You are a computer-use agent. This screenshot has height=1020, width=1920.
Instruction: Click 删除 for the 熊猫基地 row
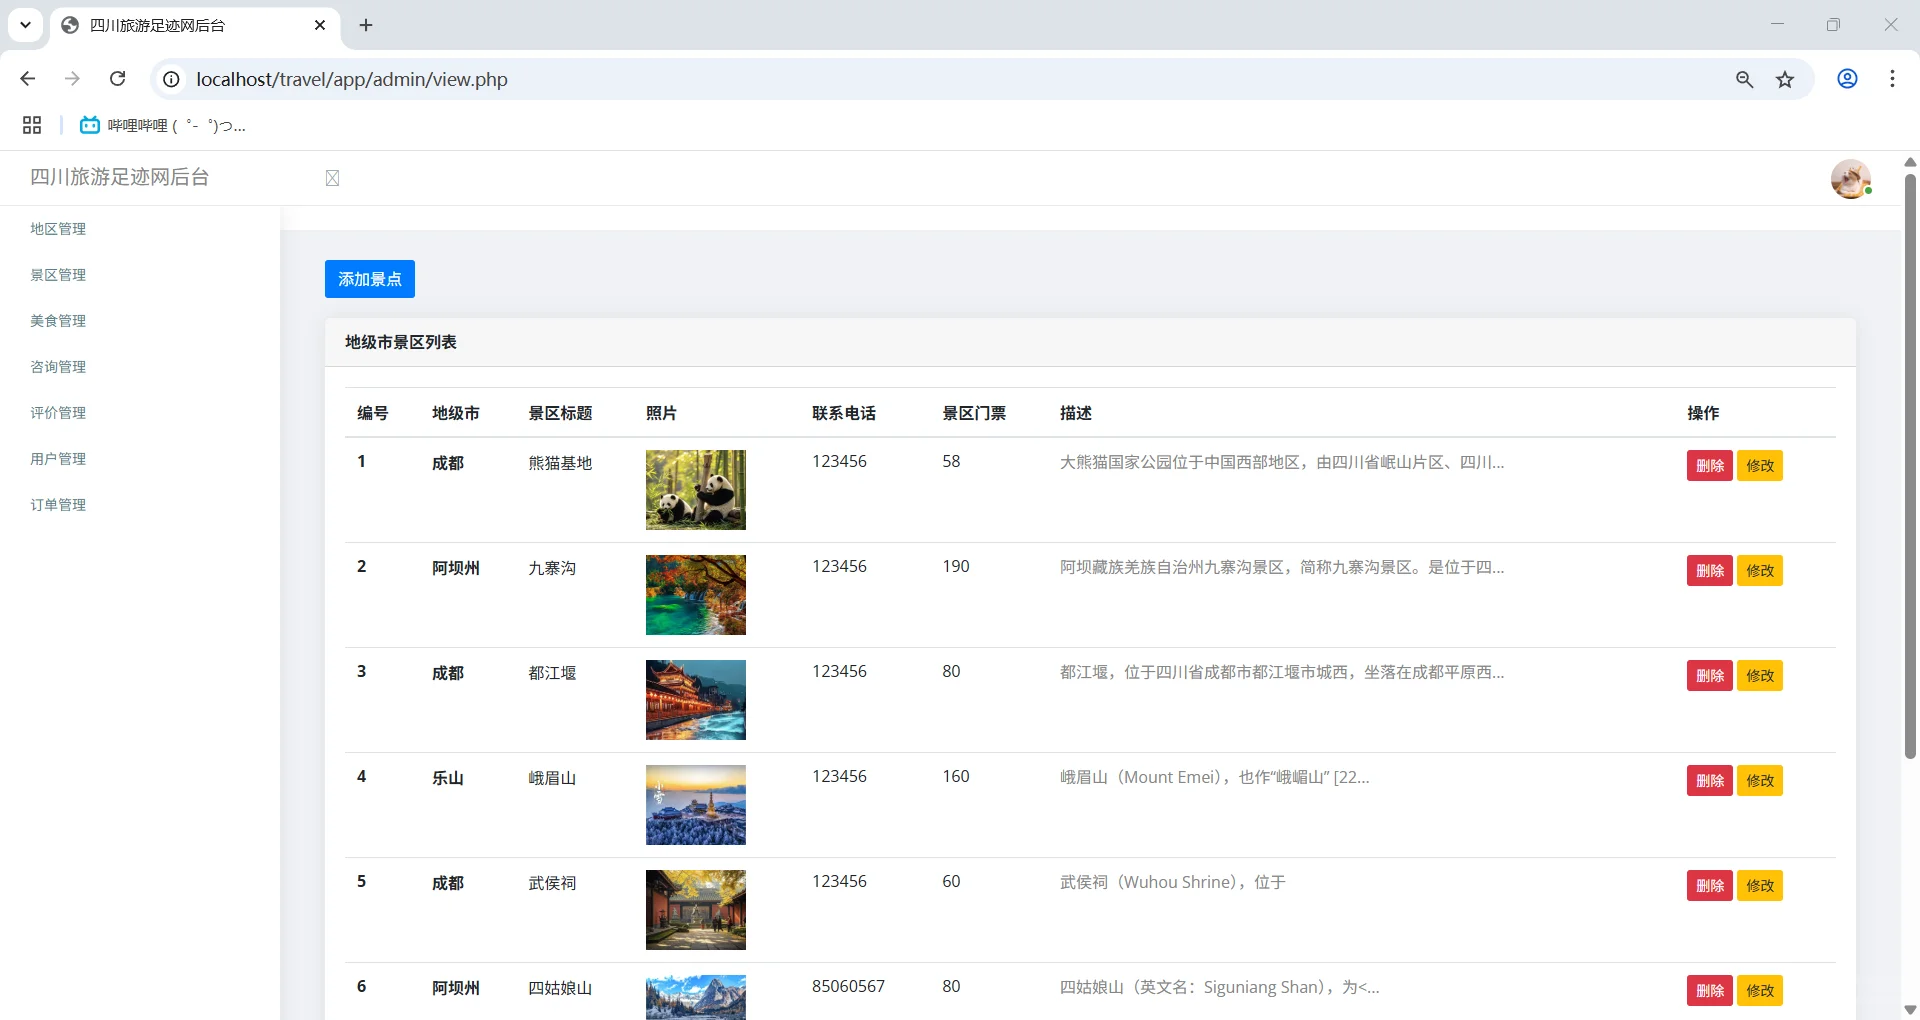[1710, 465]
